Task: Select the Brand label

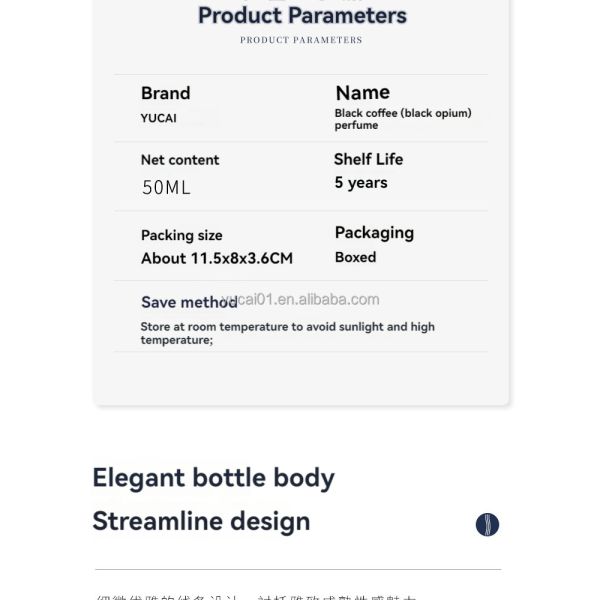Action: (166, 93)
